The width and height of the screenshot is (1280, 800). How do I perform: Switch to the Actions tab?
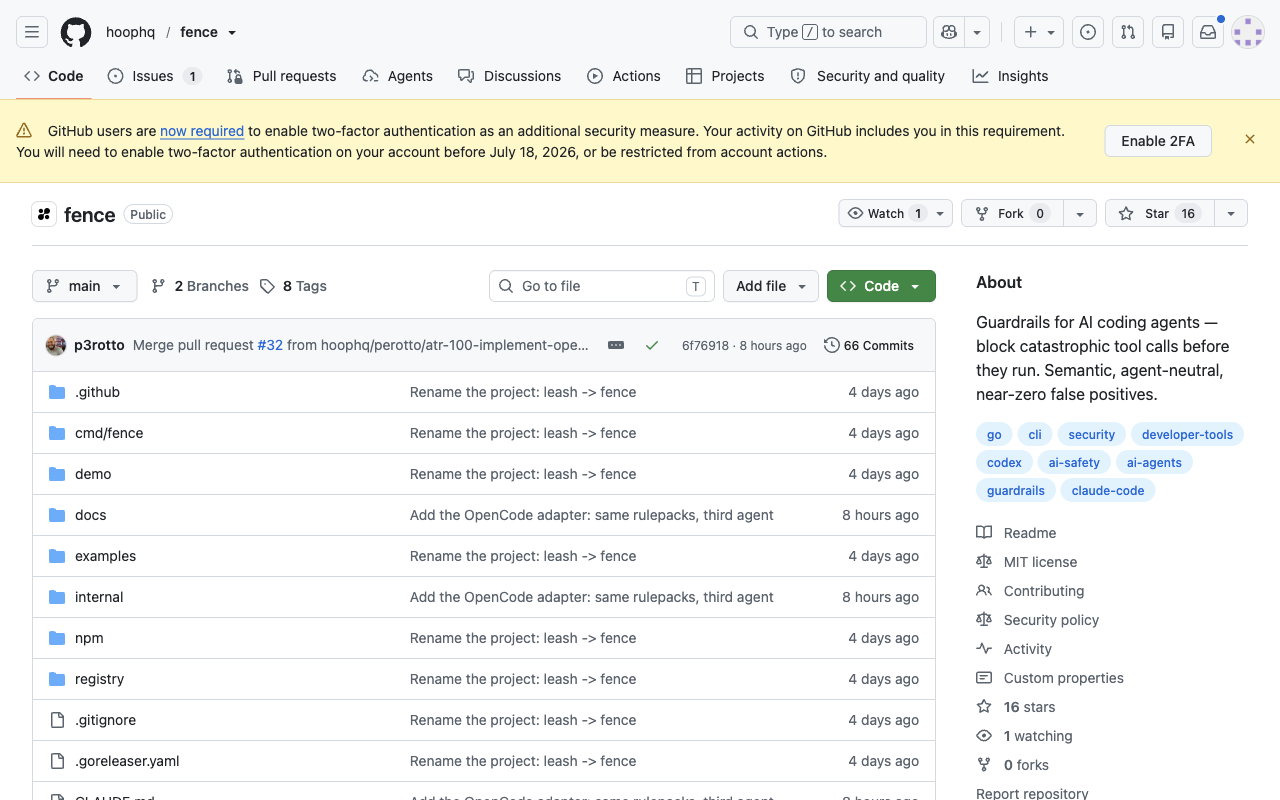point(623,76)
